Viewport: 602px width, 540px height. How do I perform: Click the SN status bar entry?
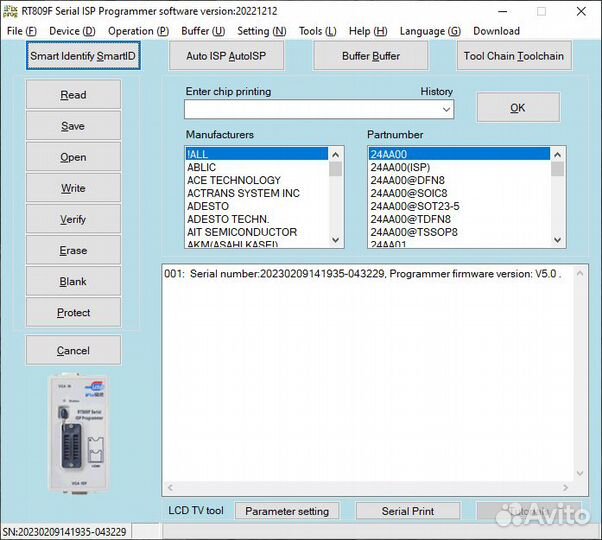tap(64, 532)
